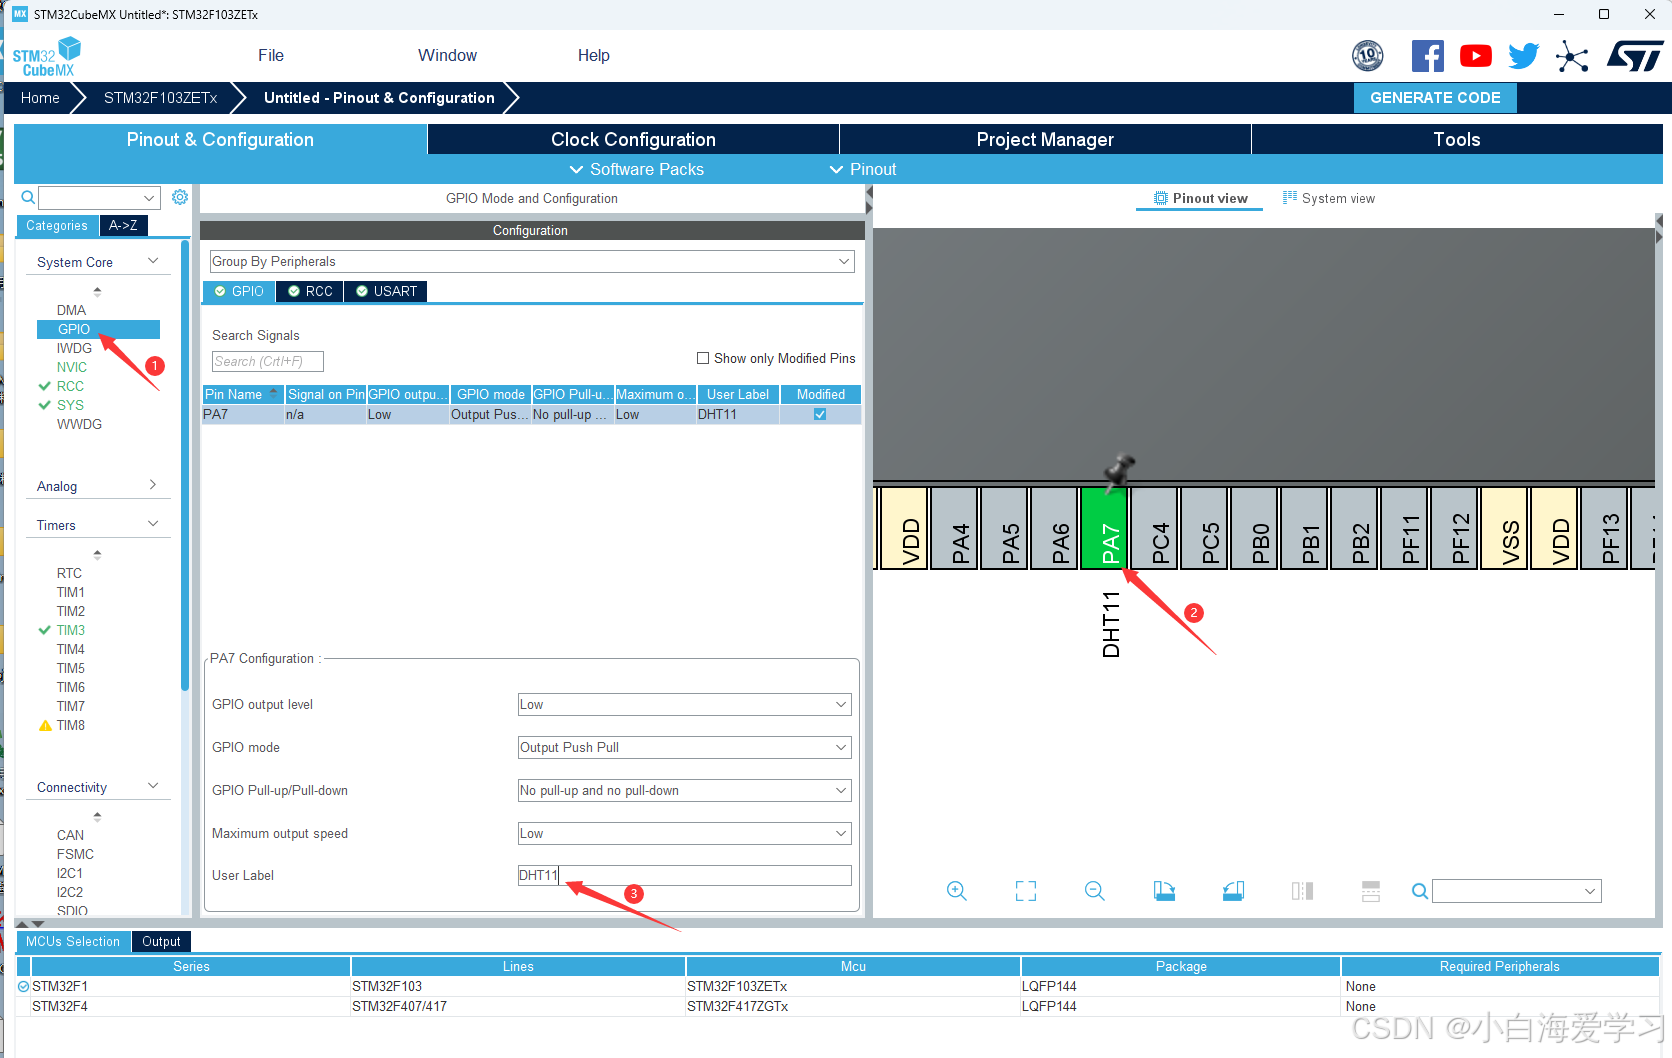This screenshot has width=1672, height=1058.
Task: Switch to Clock Configuration tab
Action: 633,139
